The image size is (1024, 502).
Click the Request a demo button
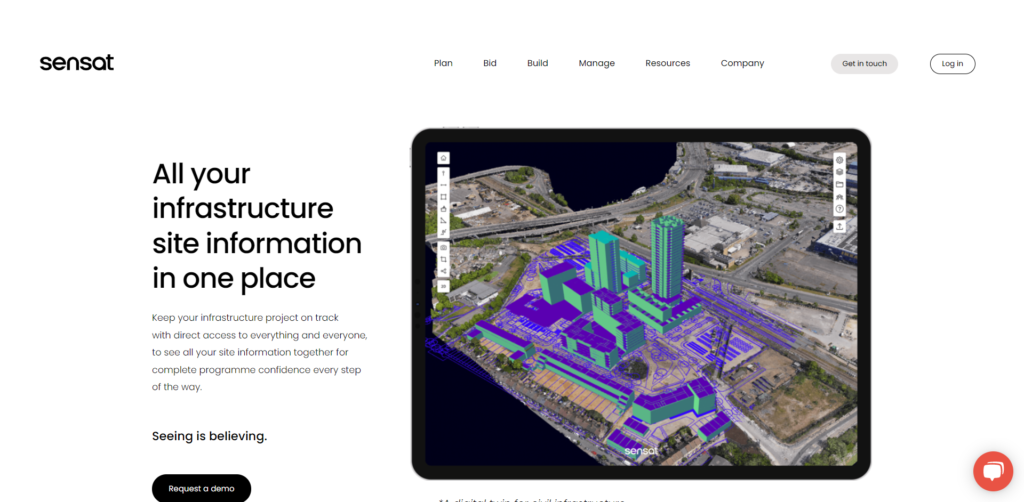tap(201, 488)
